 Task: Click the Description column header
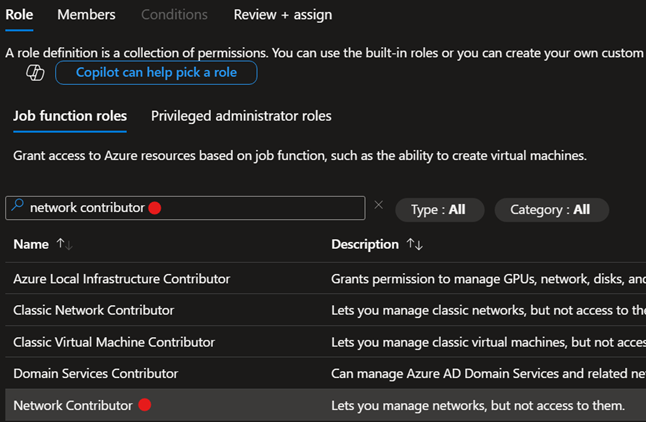[365, 244]
